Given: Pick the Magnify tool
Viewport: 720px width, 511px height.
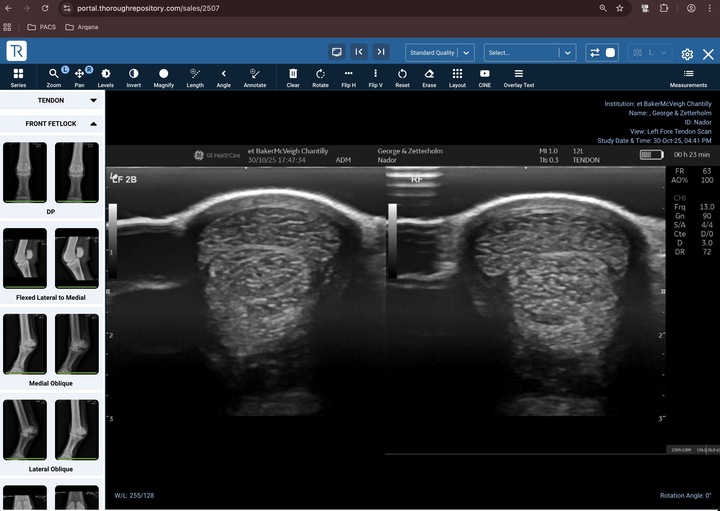Looking at the screenshot, I should click(x=164, y=75).
